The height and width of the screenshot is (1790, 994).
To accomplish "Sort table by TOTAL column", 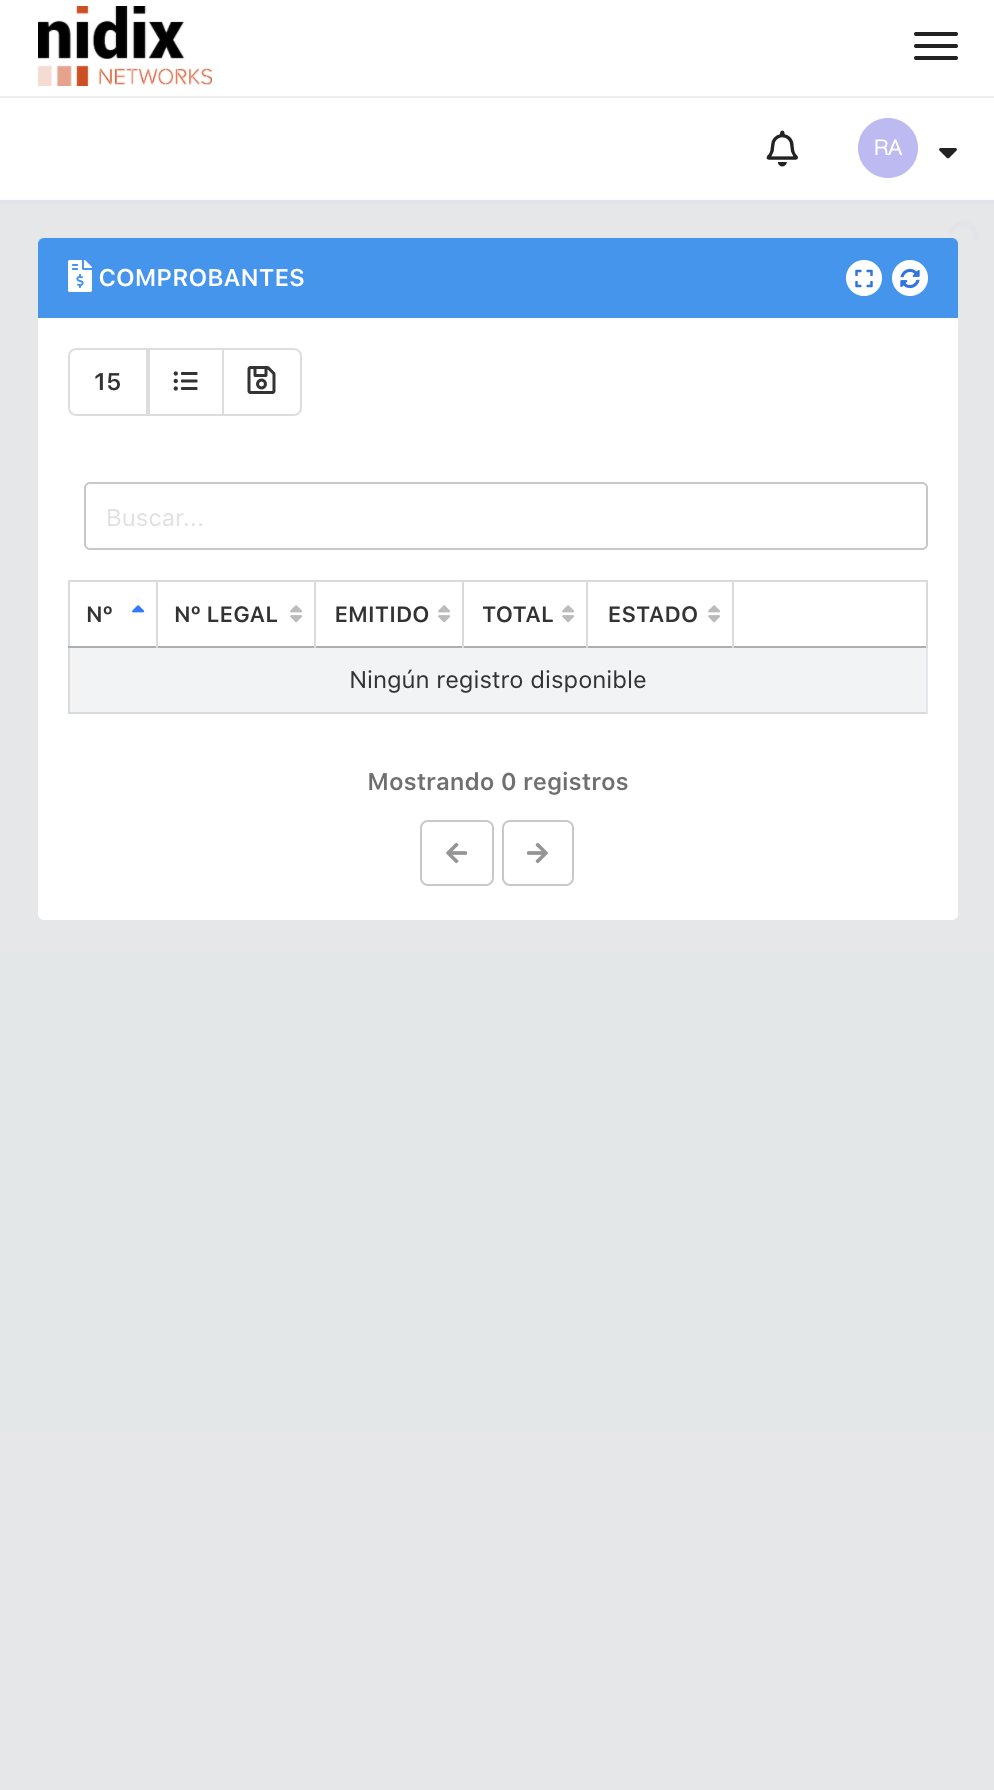I will pos(525,614).
